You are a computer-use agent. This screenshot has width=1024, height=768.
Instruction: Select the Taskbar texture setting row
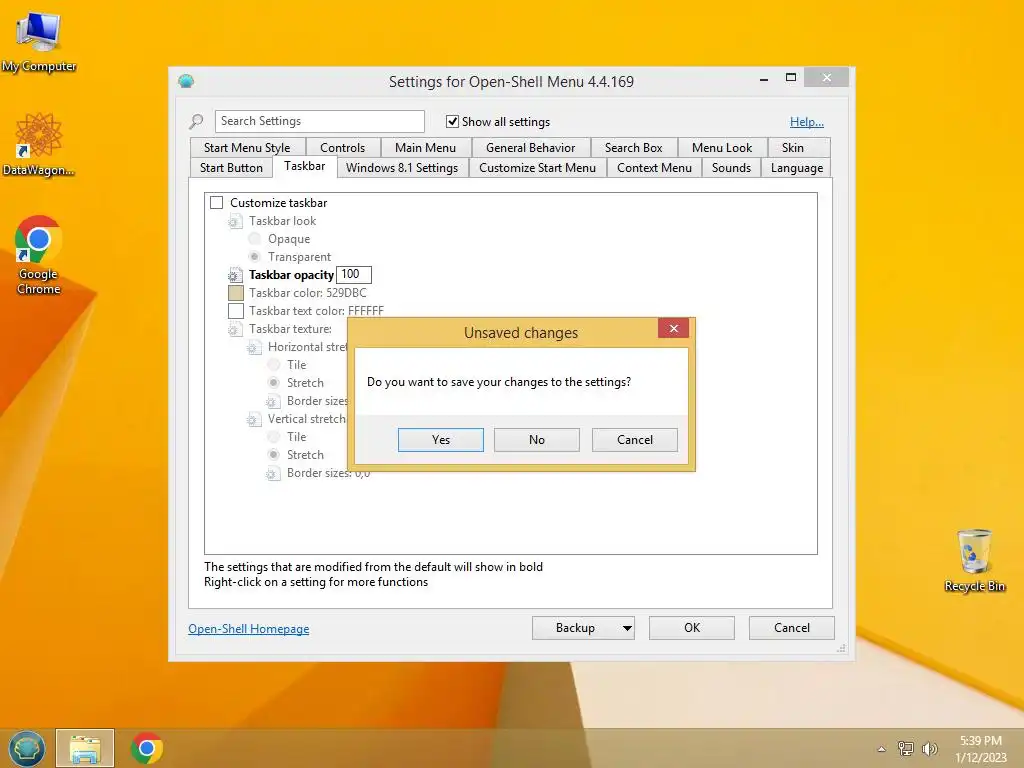tap(290, 329)
